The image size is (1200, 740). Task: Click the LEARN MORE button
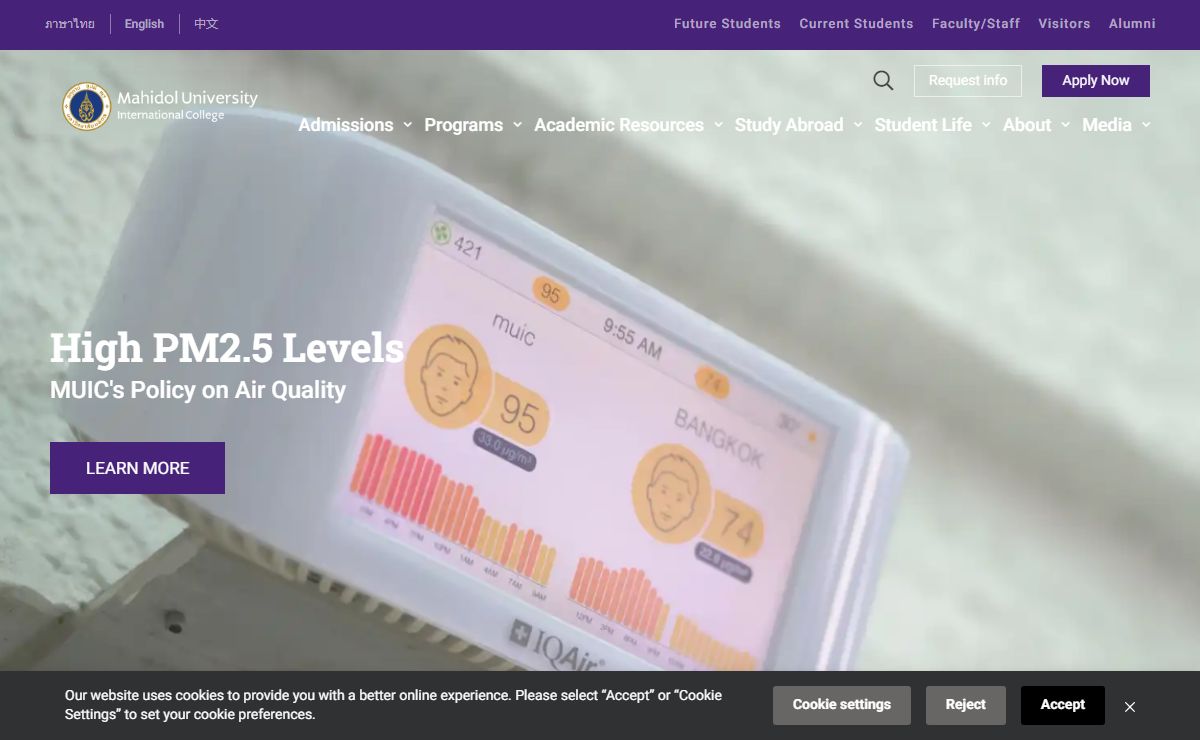[137, 468]
